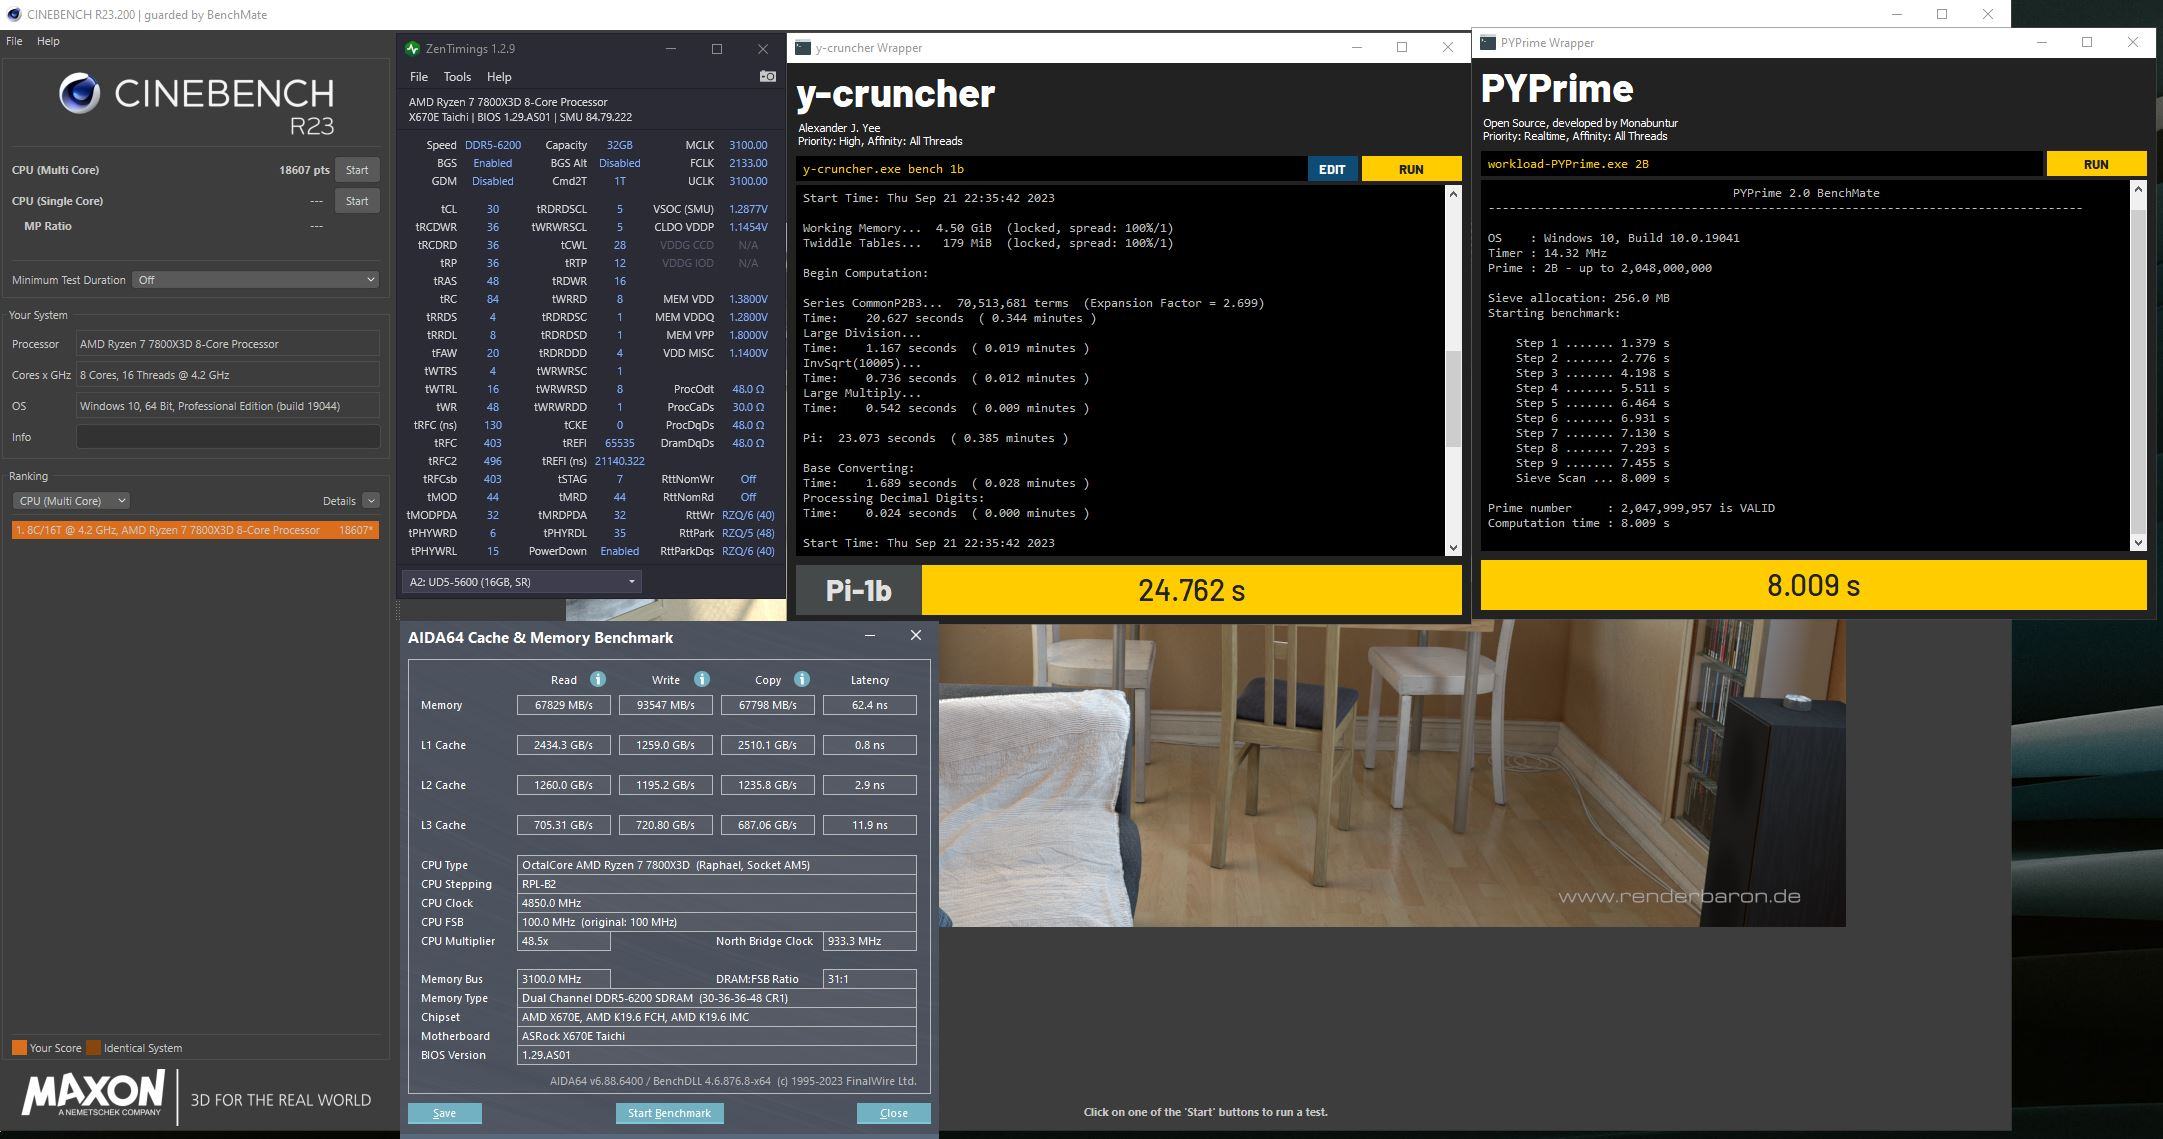Click the OS Windows 10 field in Cinebench
Image resolution: width=2163 pixels, height=1139 pixels.
[228, 406]
